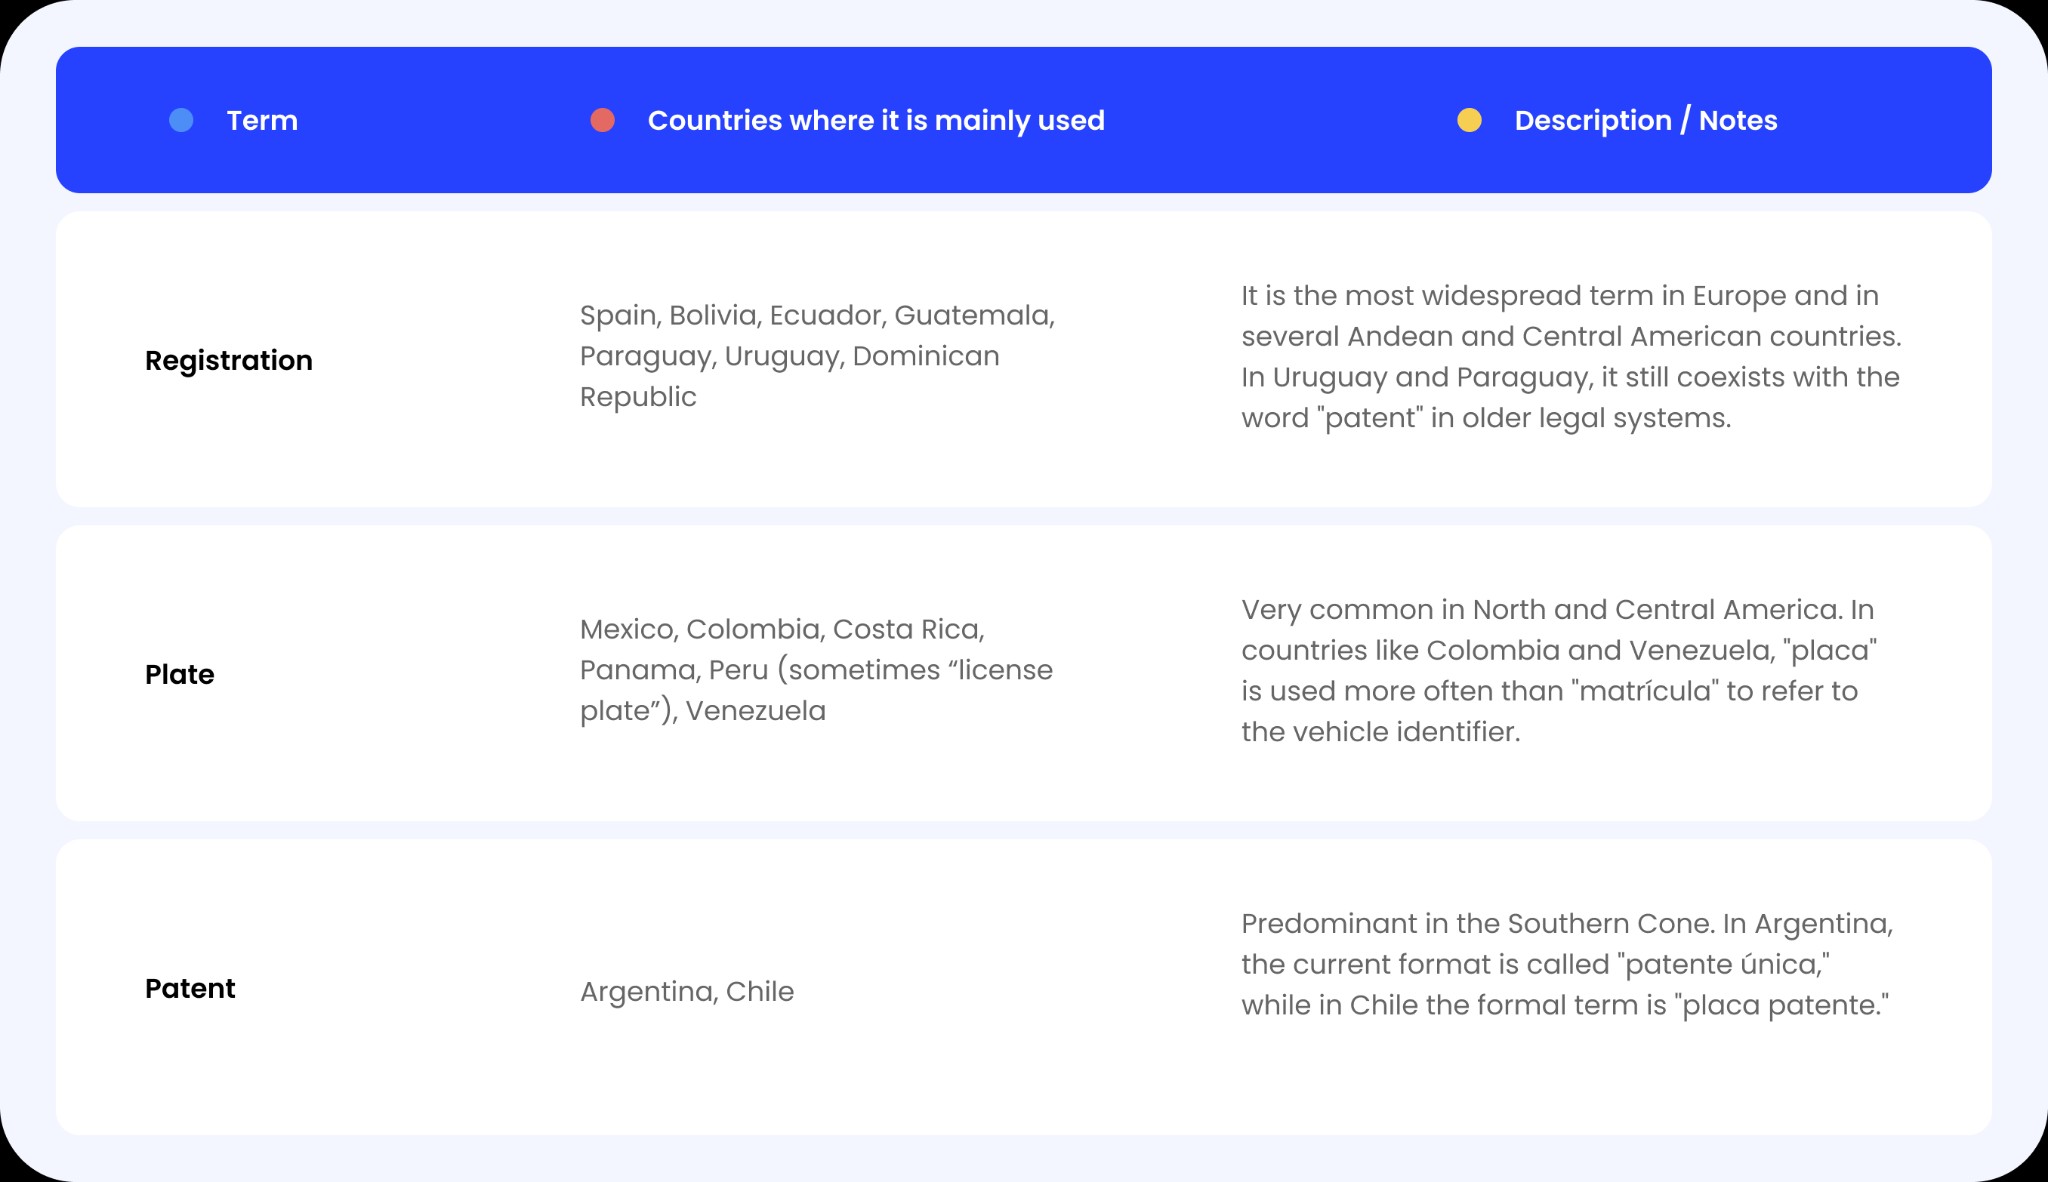Click Spain in the Registration country list

[x=619, y=315]
